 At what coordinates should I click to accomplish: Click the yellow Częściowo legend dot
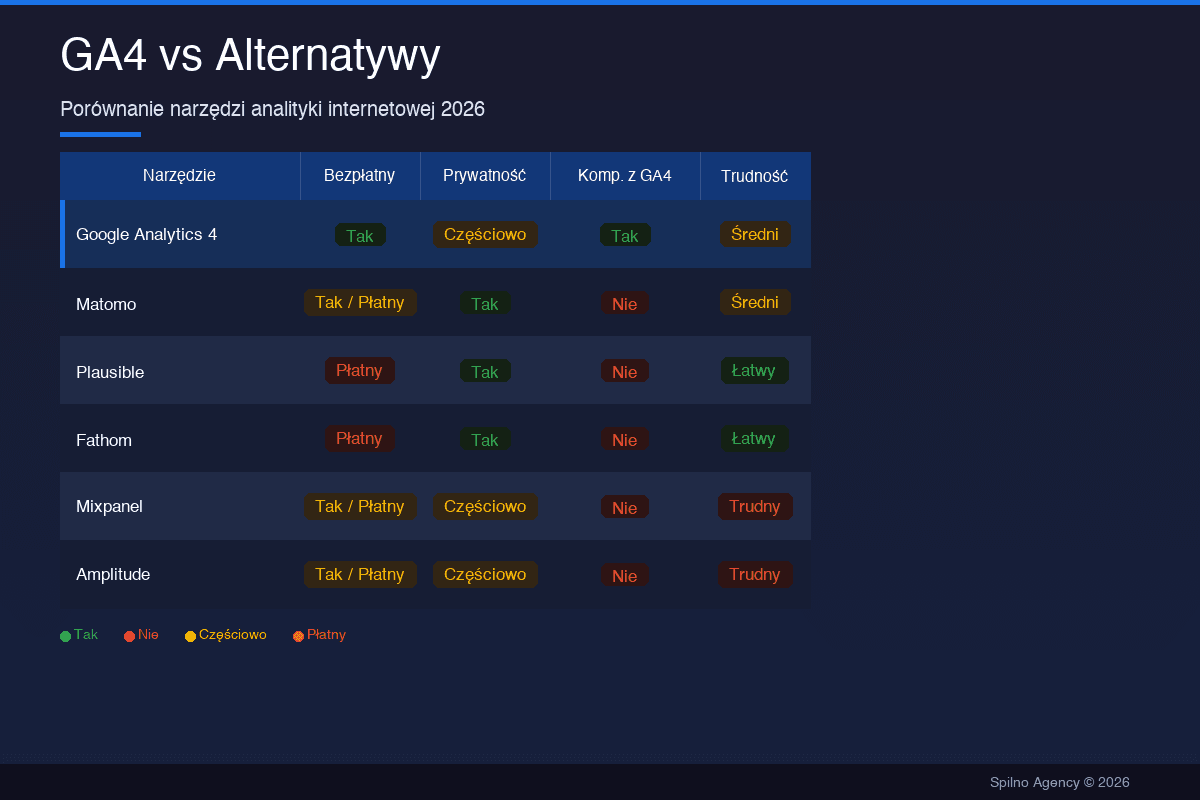pos(190,636)
